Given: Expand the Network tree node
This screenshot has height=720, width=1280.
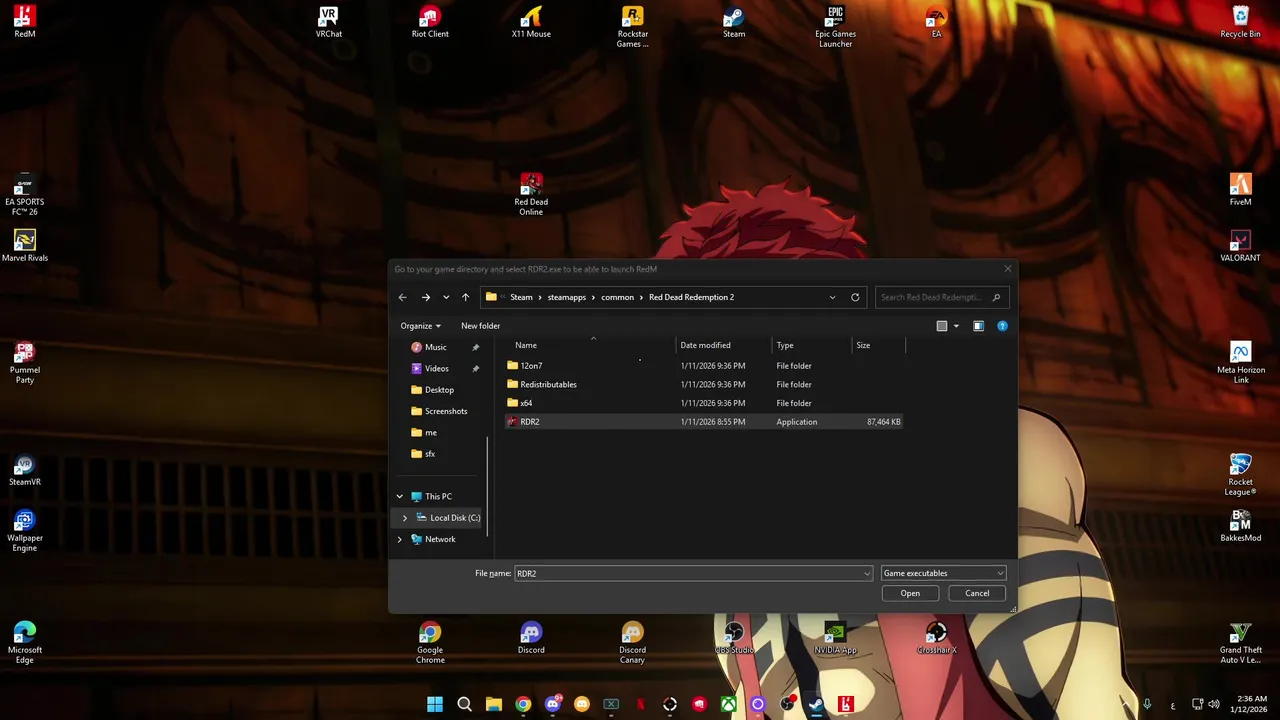Looking at the screenshot, I should click(399, 539).
